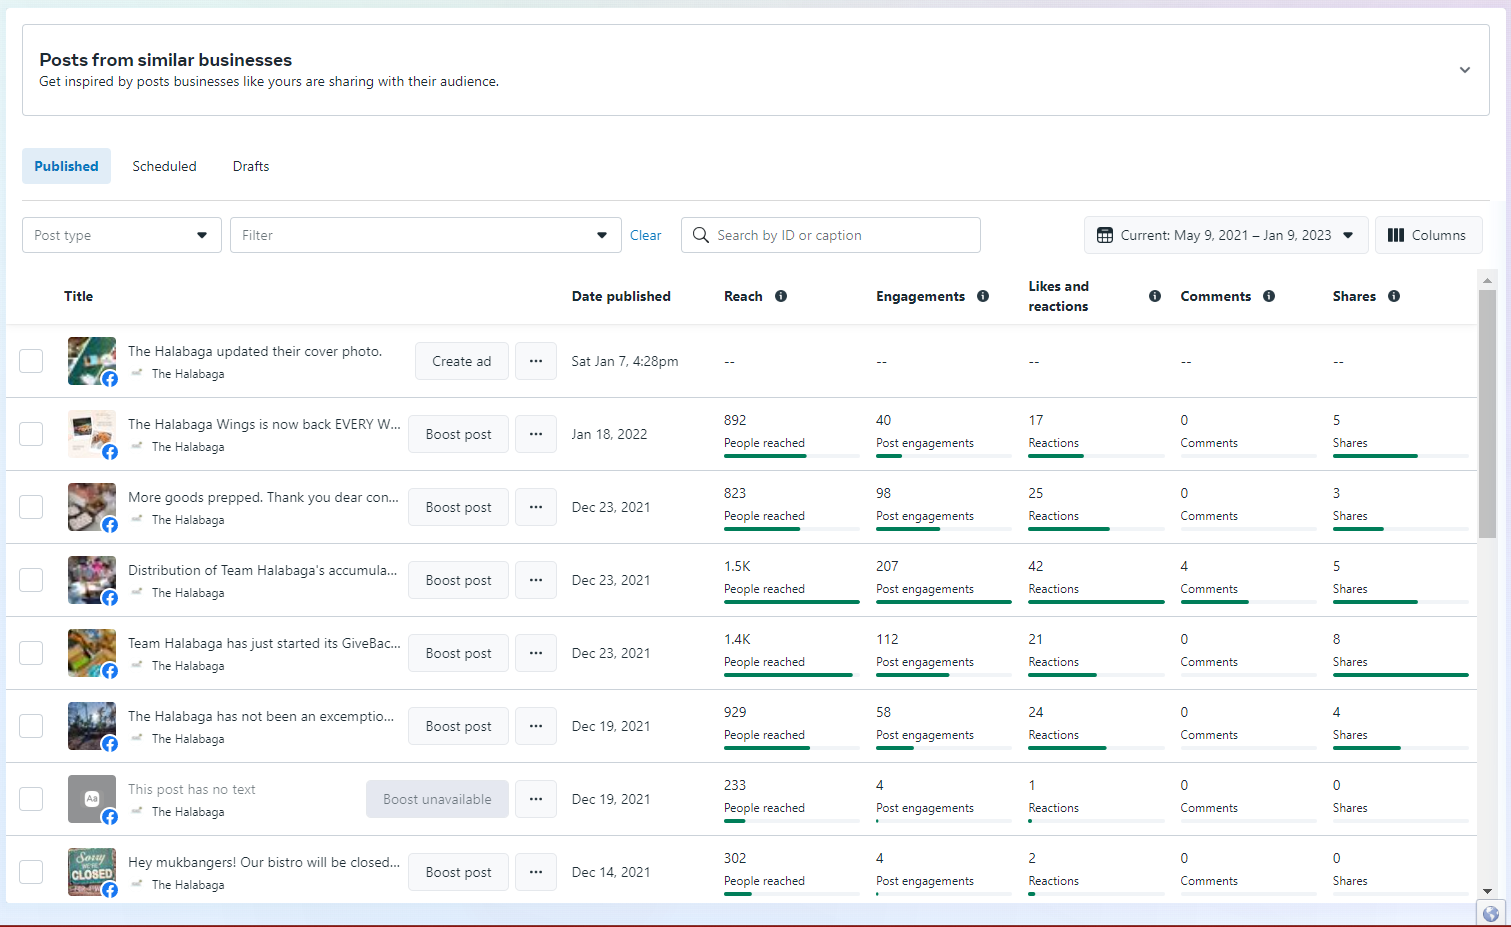
Task: Click the 207 Post engagements value
Action: 887,566
